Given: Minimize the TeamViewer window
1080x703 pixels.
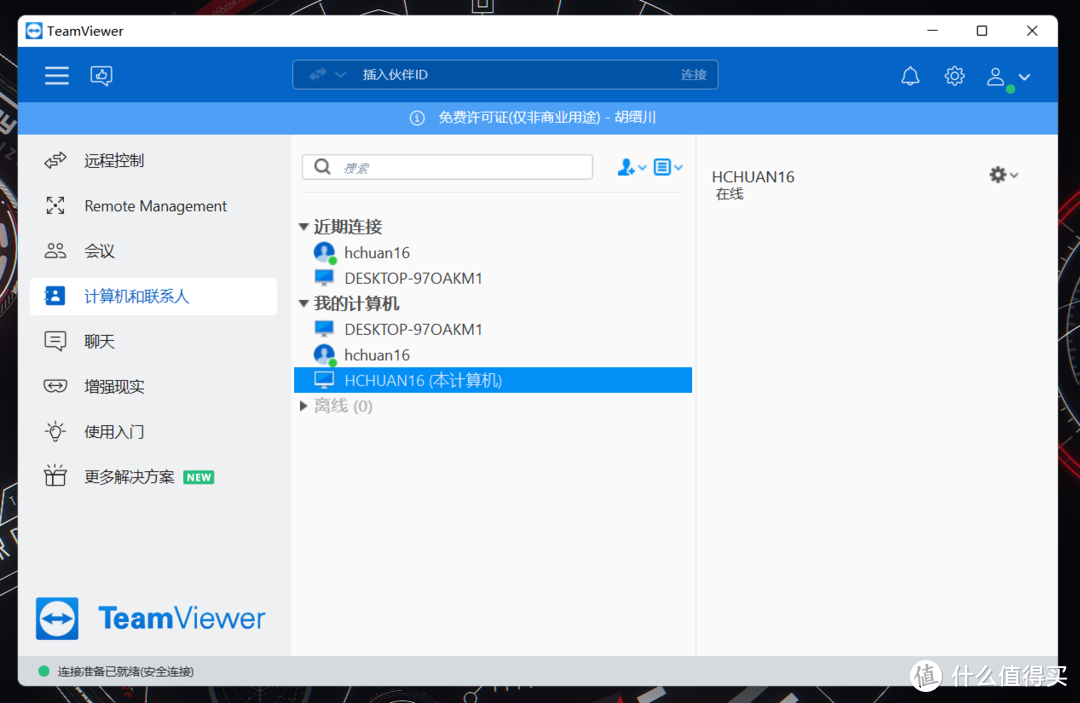Looking at the screenshot, I should click(x=933, y=31).
